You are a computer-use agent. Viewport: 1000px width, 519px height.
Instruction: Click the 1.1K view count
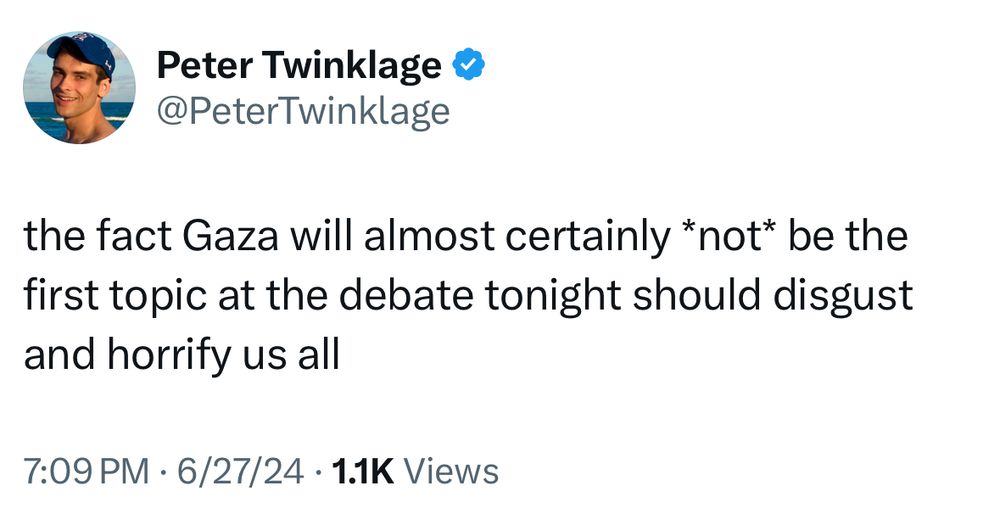[363, 469]
